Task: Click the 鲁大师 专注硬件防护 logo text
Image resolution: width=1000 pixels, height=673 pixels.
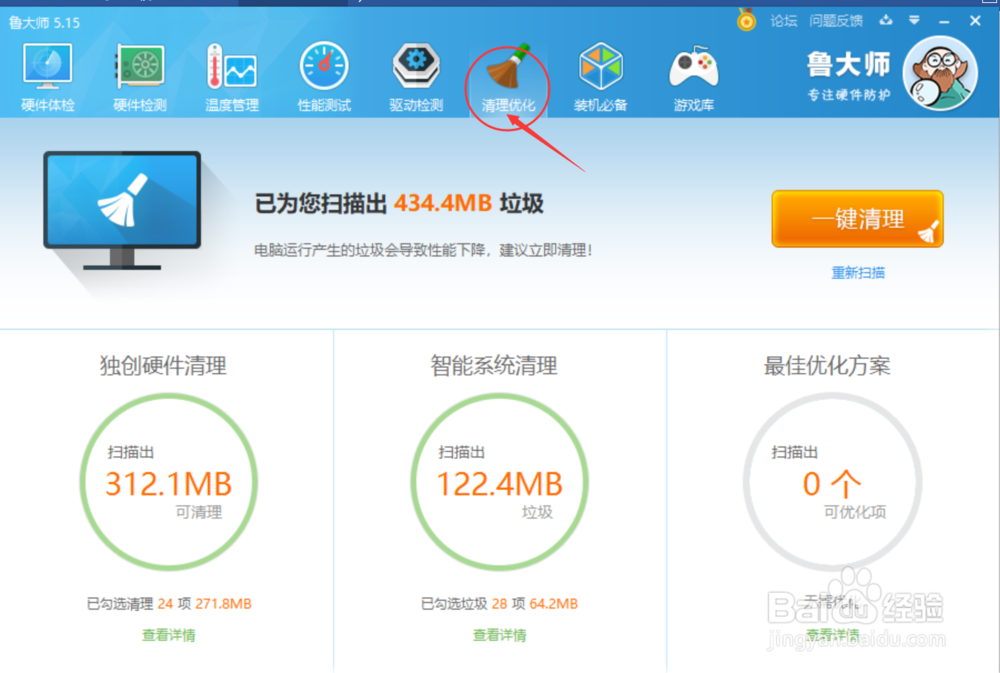Action: pos(848,75)
